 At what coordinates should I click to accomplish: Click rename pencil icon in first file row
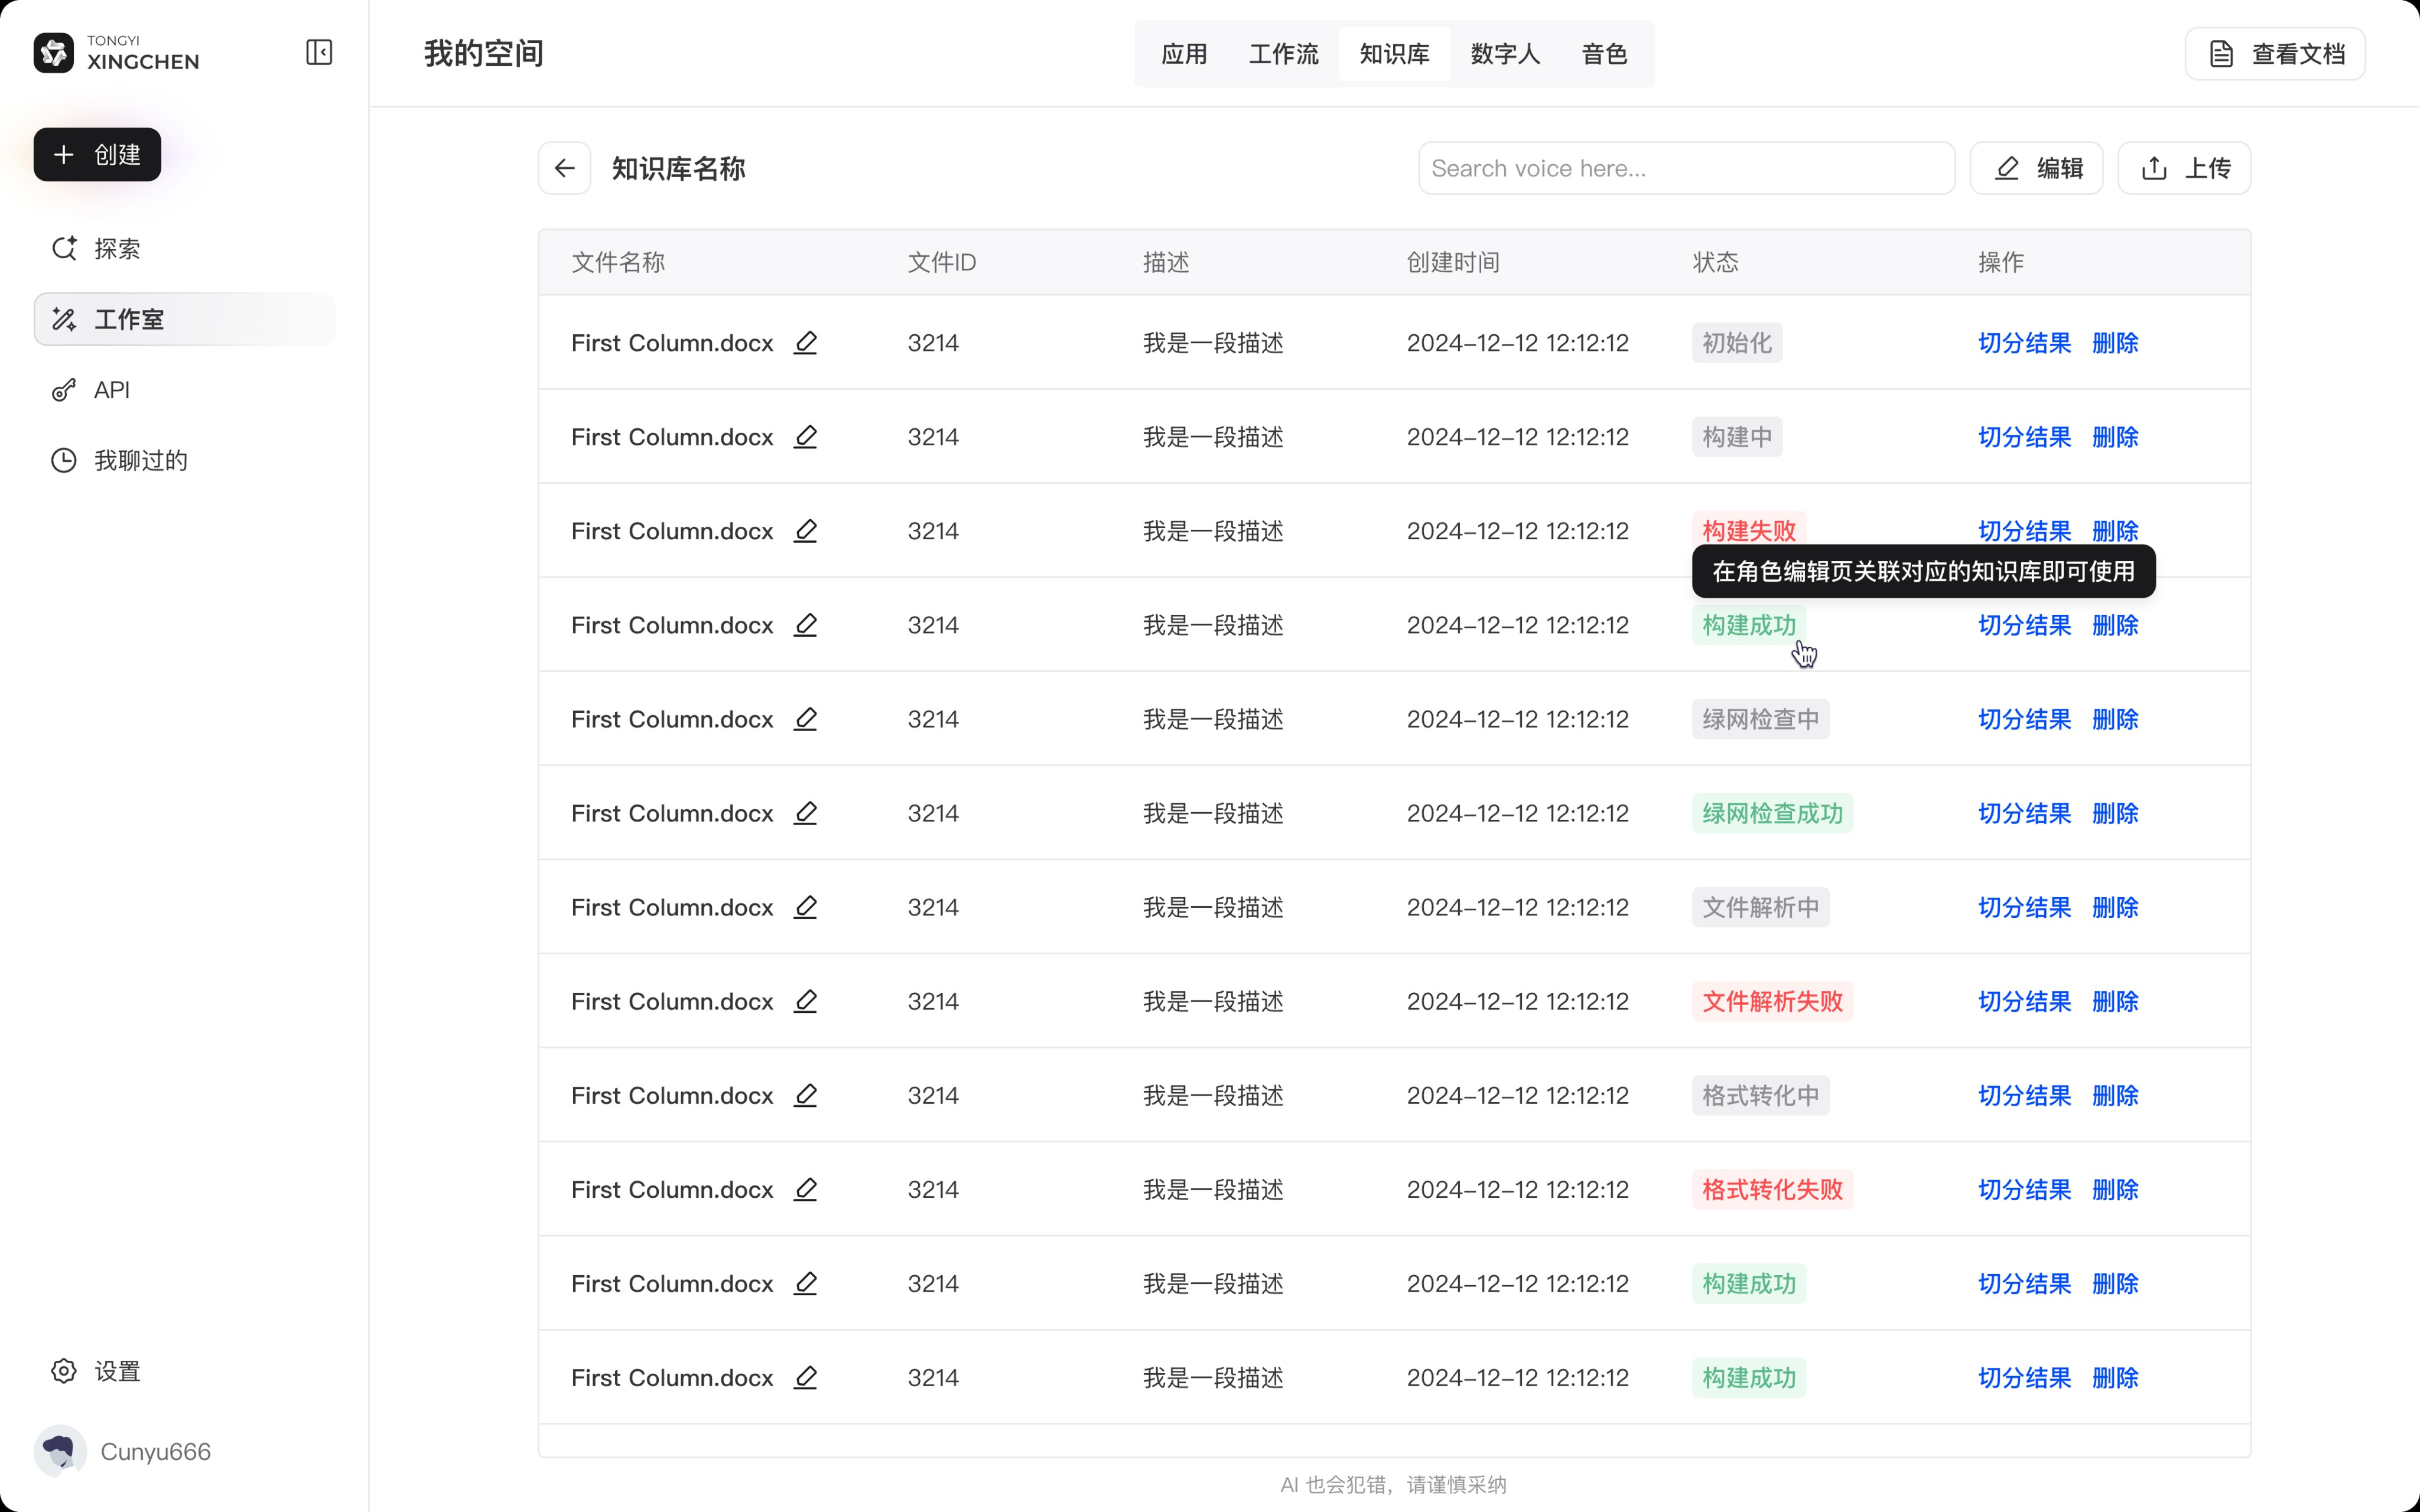805,343
